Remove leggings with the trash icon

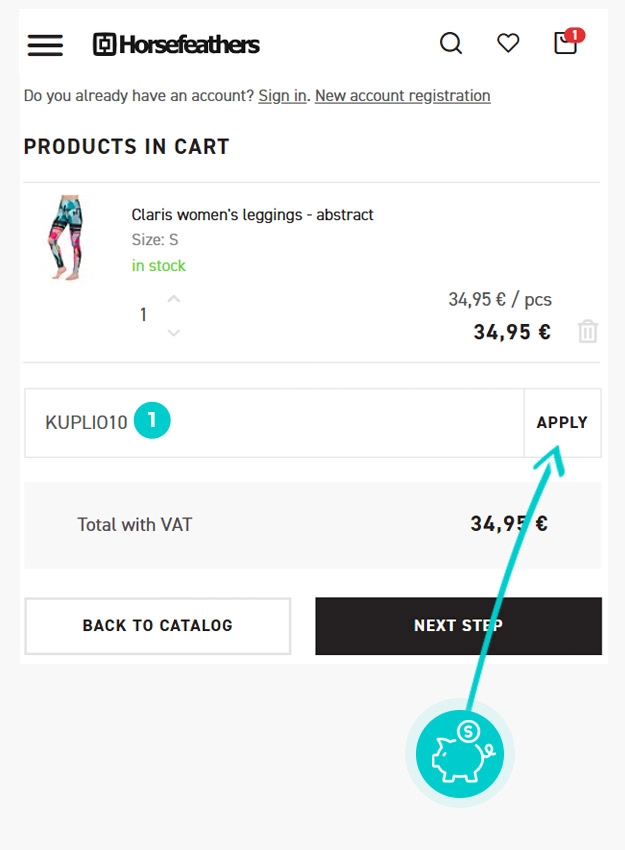tap(588, 332)
